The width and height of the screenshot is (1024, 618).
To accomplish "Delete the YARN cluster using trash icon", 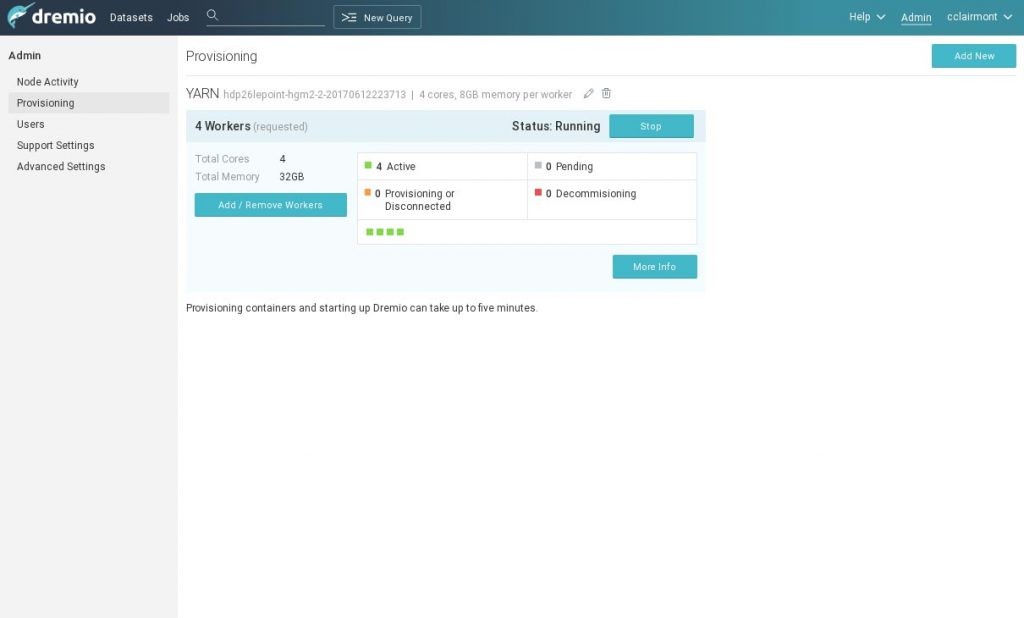I will [606, 94].
